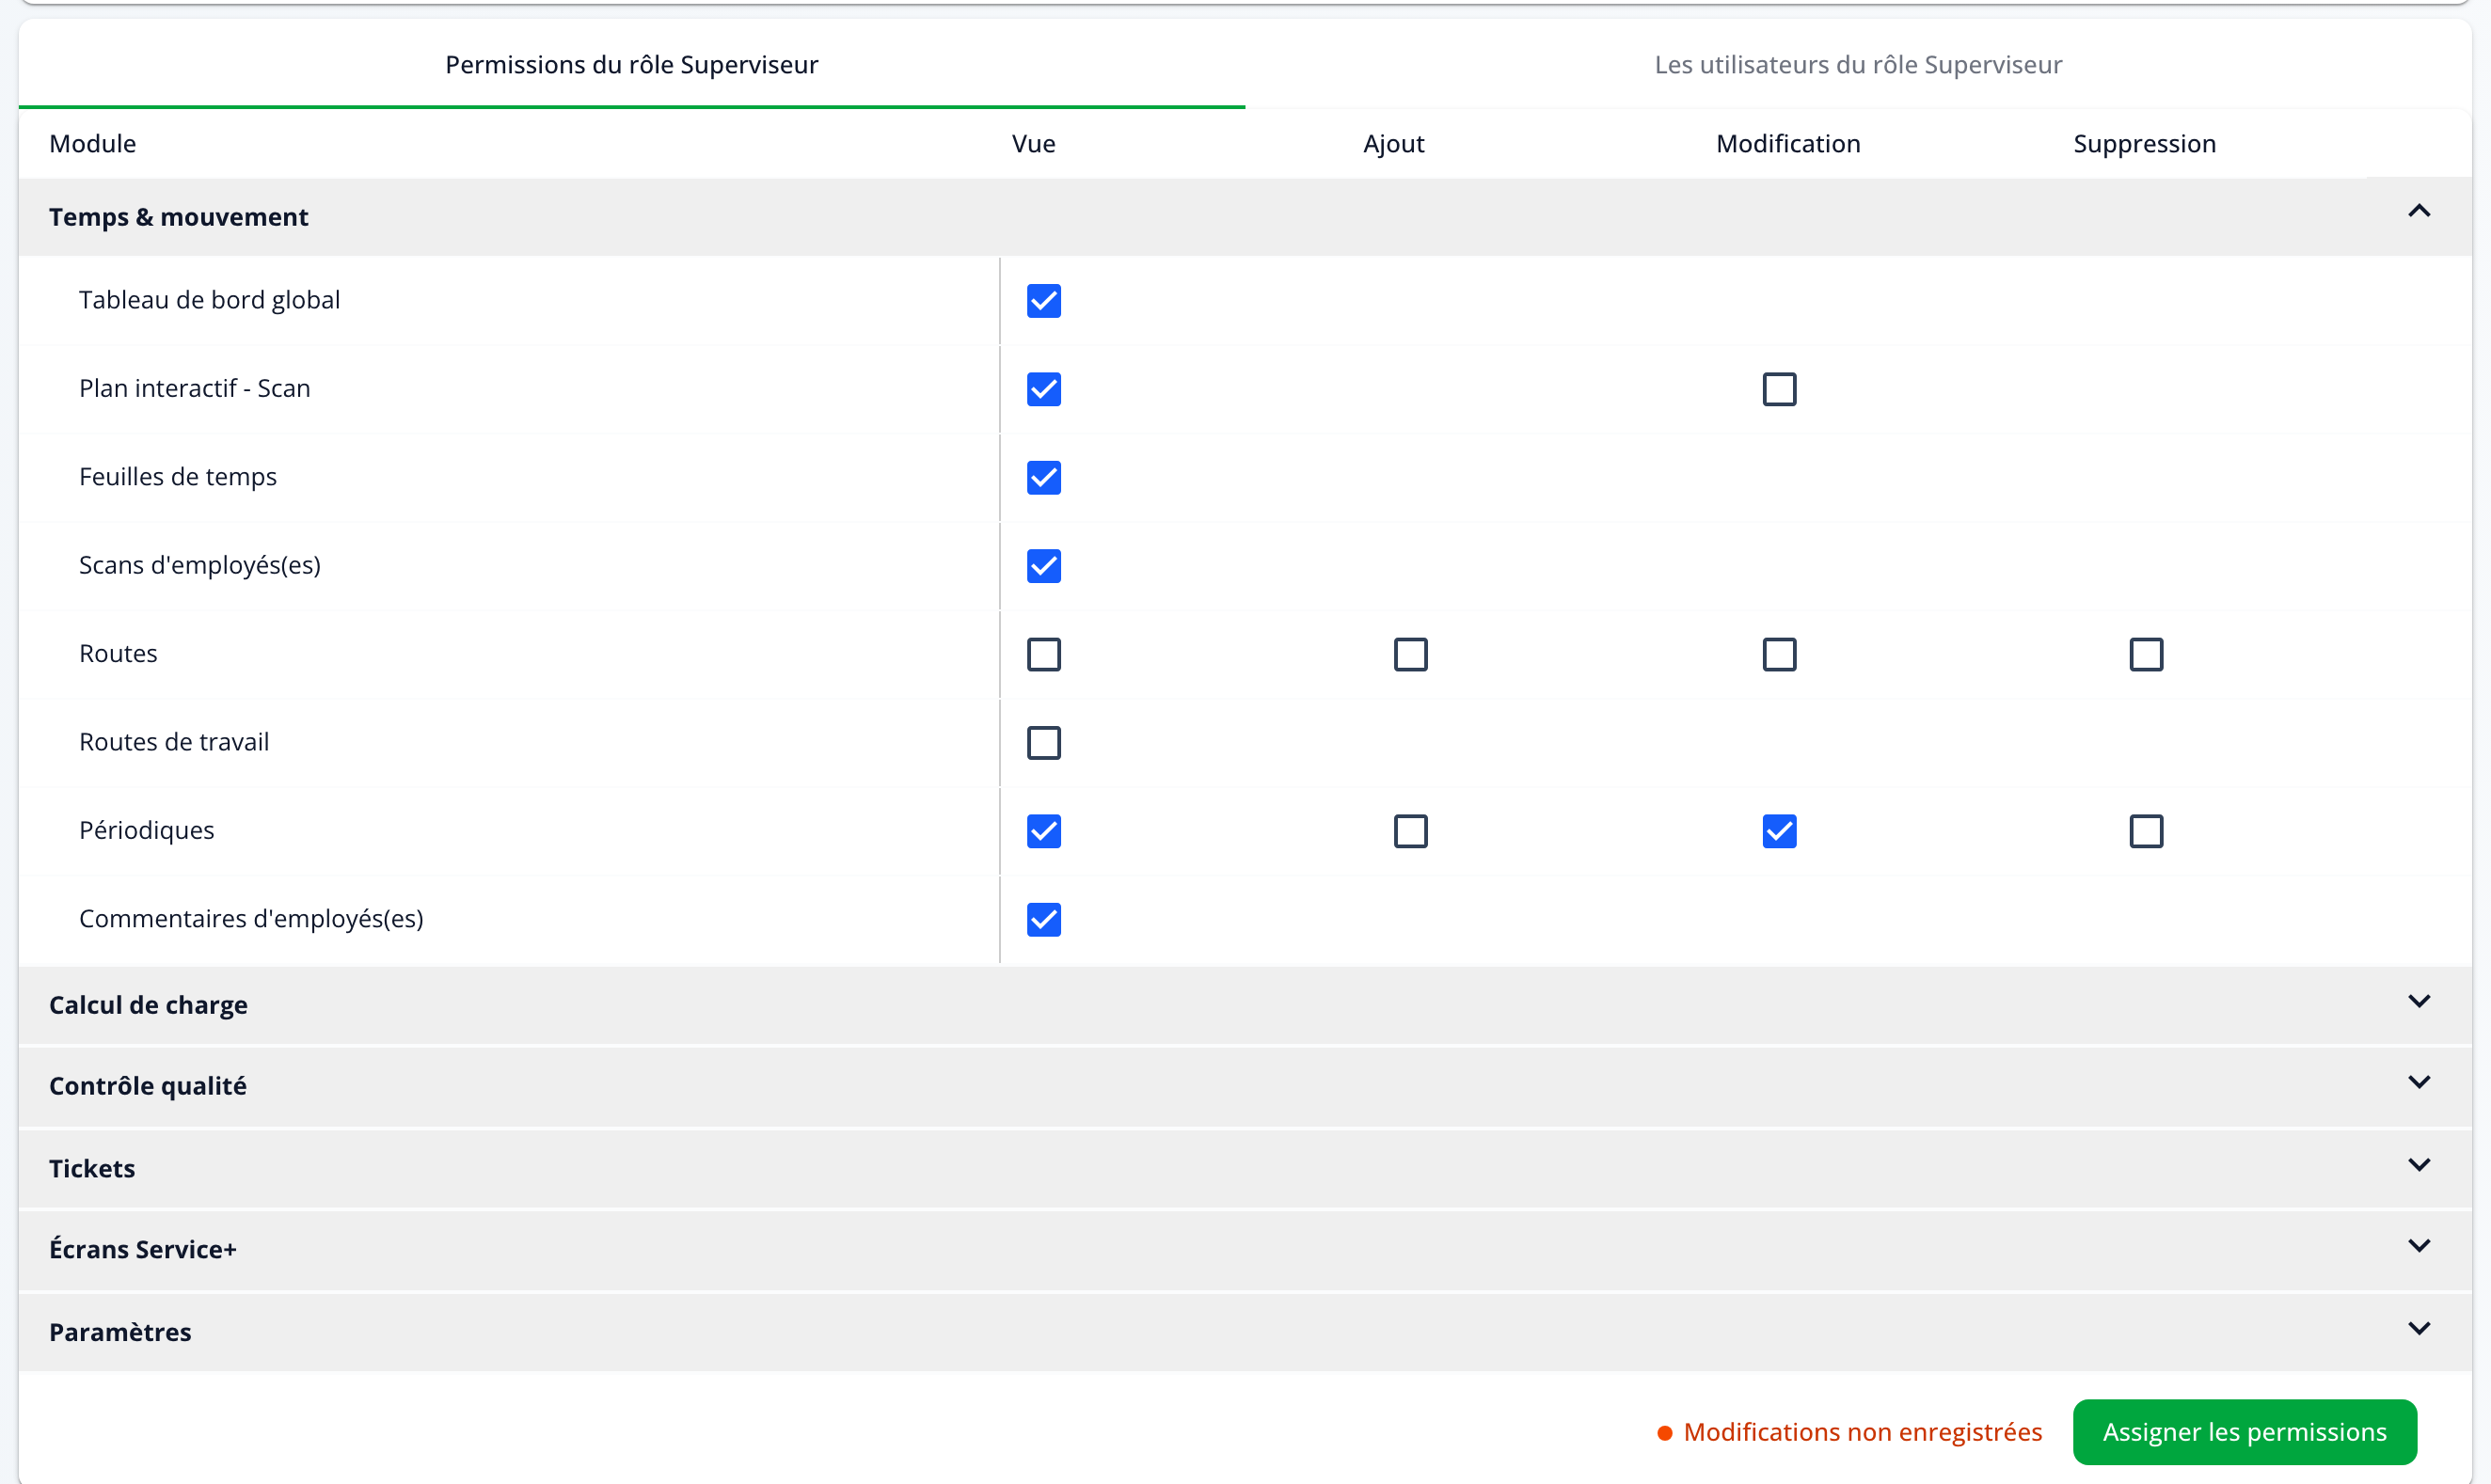
Task: Click the Vue column header
Action: tap(1033, 144)
